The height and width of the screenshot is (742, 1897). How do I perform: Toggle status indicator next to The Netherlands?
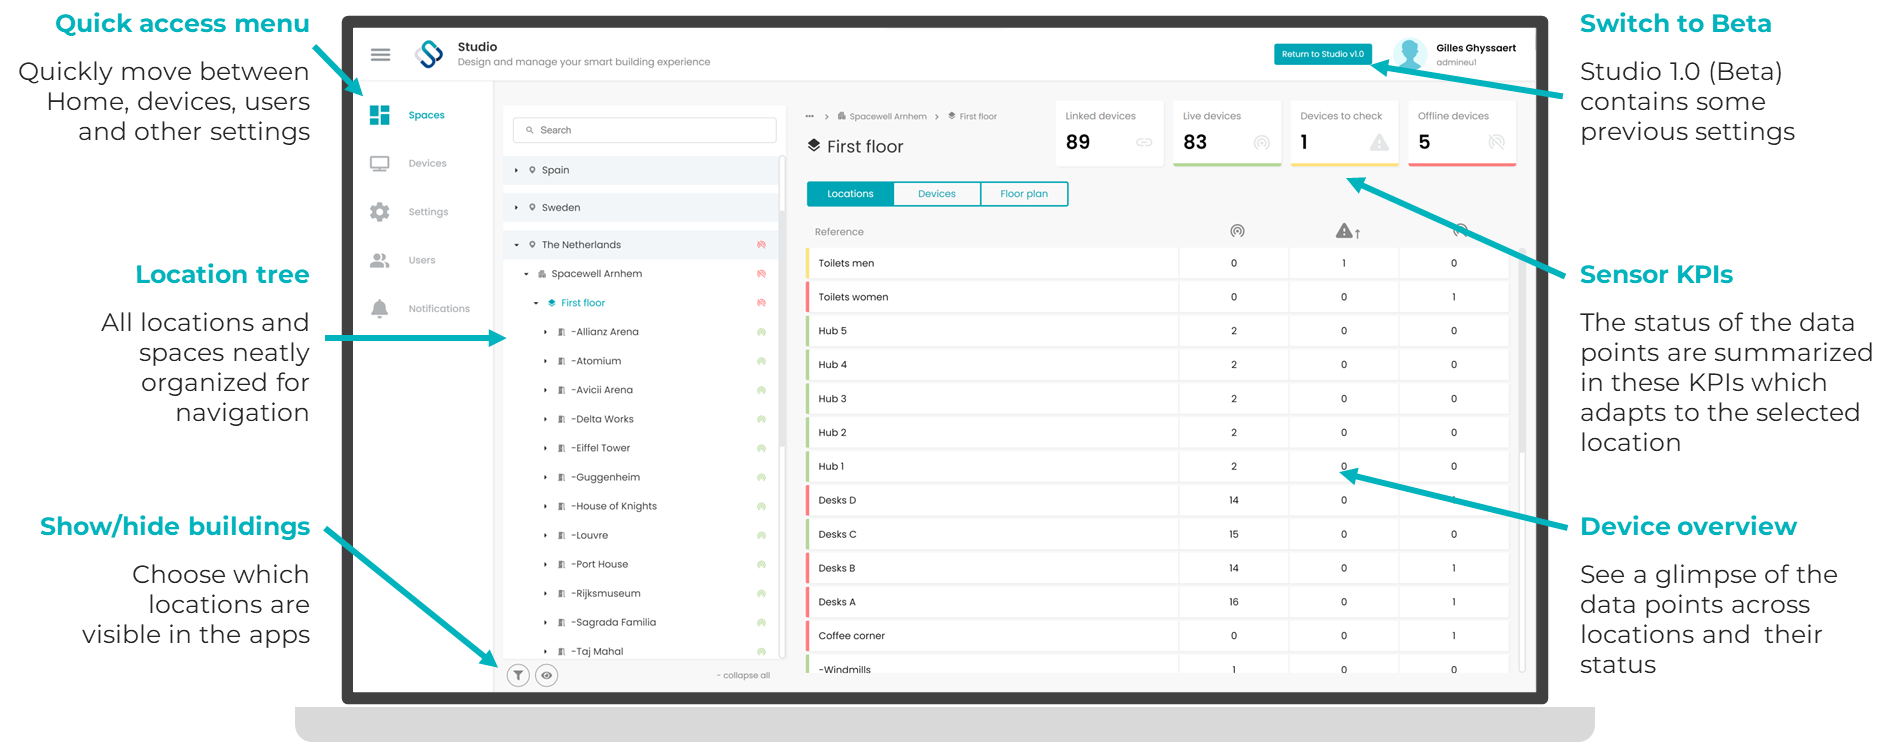coord(761,245)
